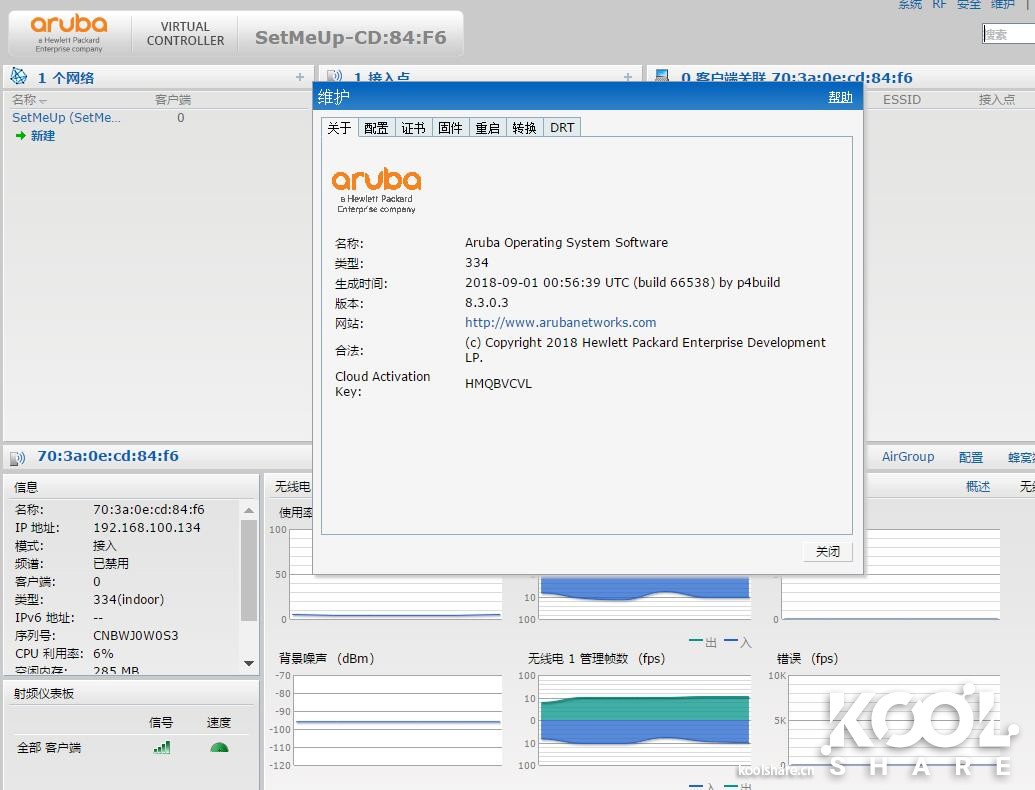Click the version value 8.3.0.3

click(x=486, y=302)
